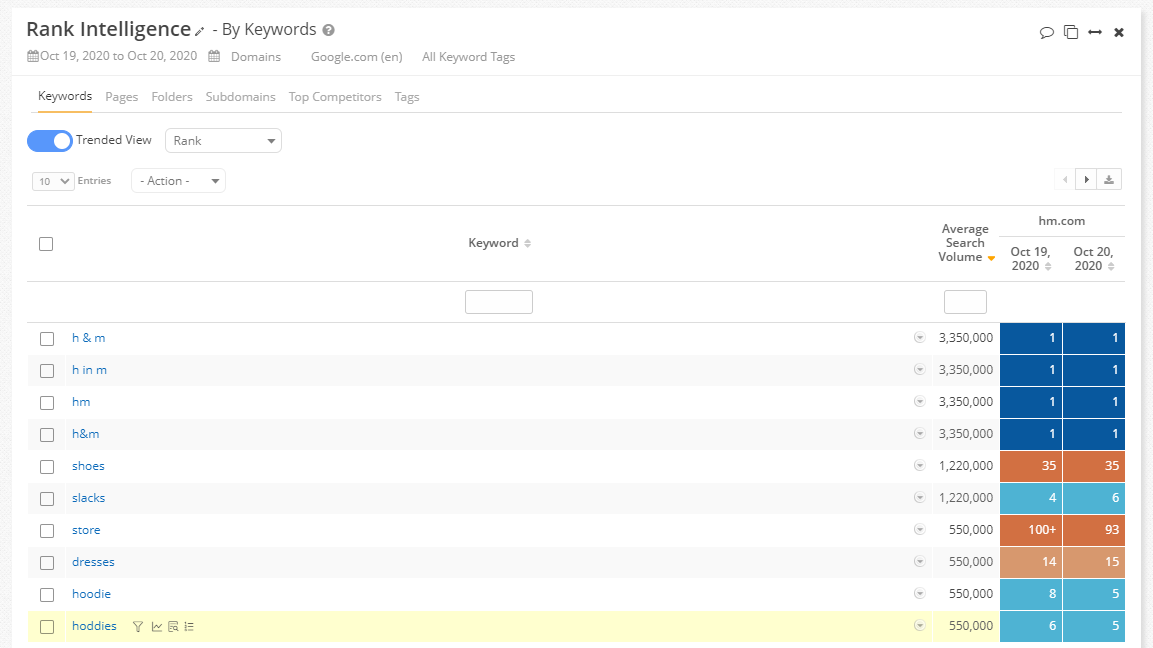Click the Google.com (en) search engine filter

click(357, 57)
